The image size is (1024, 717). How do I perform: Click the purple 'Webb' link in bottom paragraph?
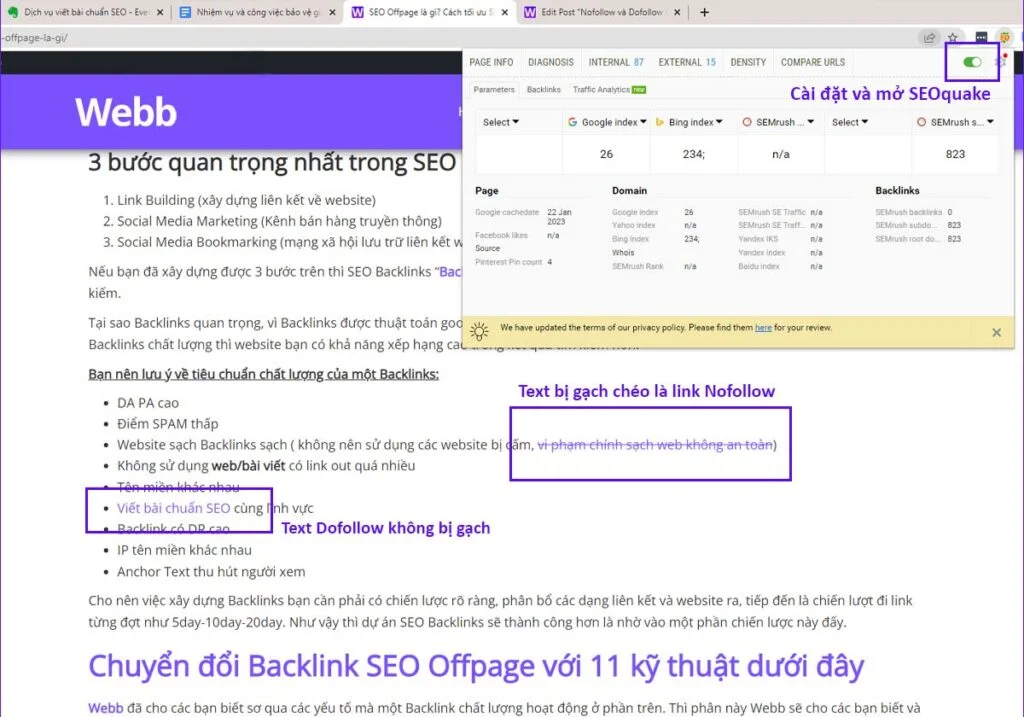point(105,708)
